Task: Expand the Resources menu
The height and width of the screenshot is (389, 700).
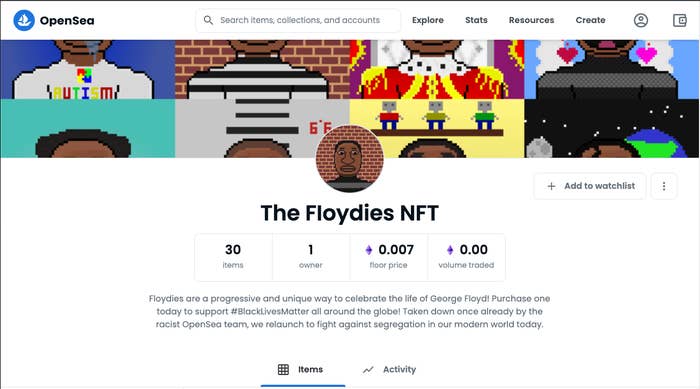Action: point(531,20)
